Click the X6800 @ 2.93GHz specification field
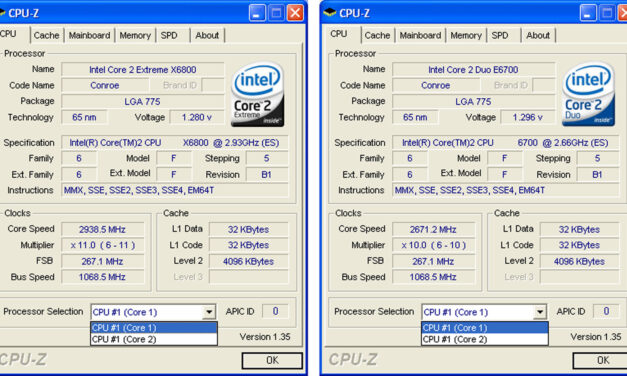 [x=174, y=143]
